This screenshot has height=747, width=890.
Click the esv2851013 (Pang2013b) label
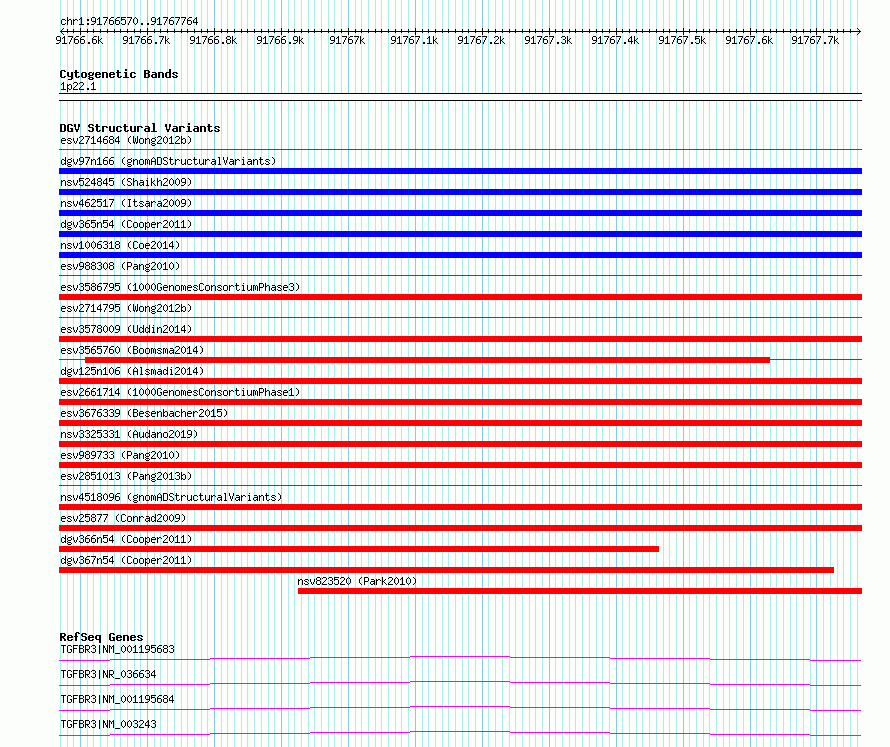click(126, 476)
